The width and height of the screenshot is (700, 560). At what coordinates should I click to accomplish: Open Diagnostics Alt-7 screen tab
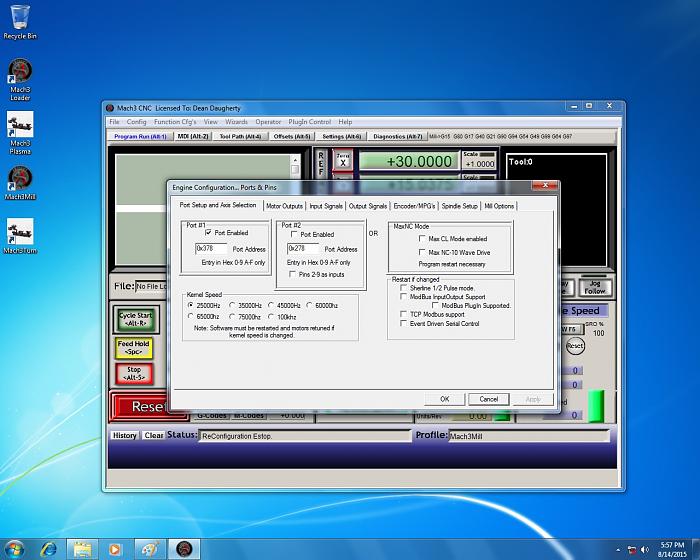397,136
